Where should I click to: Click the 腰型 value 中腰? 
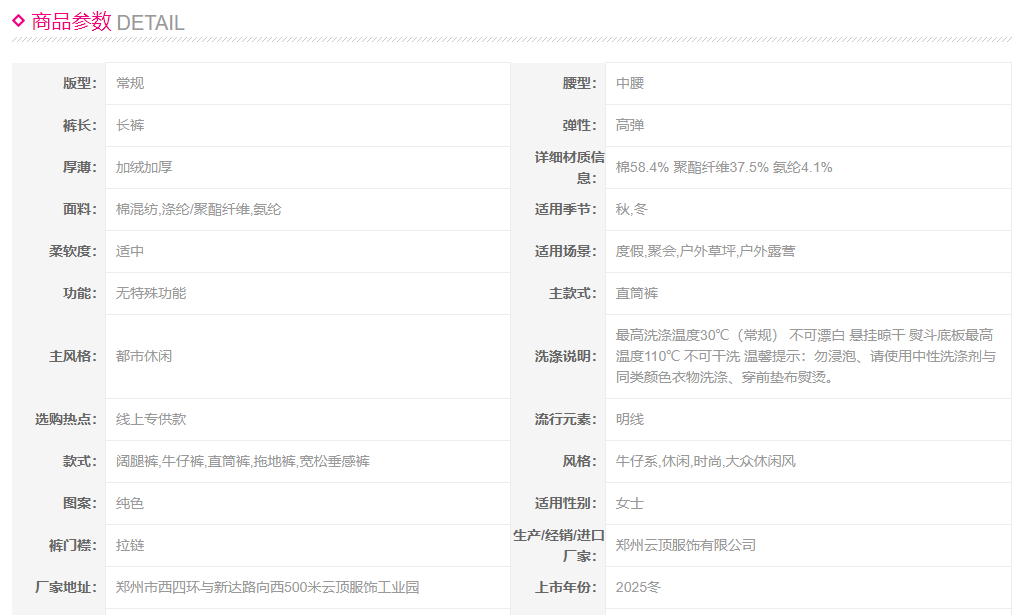click(x=630, y=83)
